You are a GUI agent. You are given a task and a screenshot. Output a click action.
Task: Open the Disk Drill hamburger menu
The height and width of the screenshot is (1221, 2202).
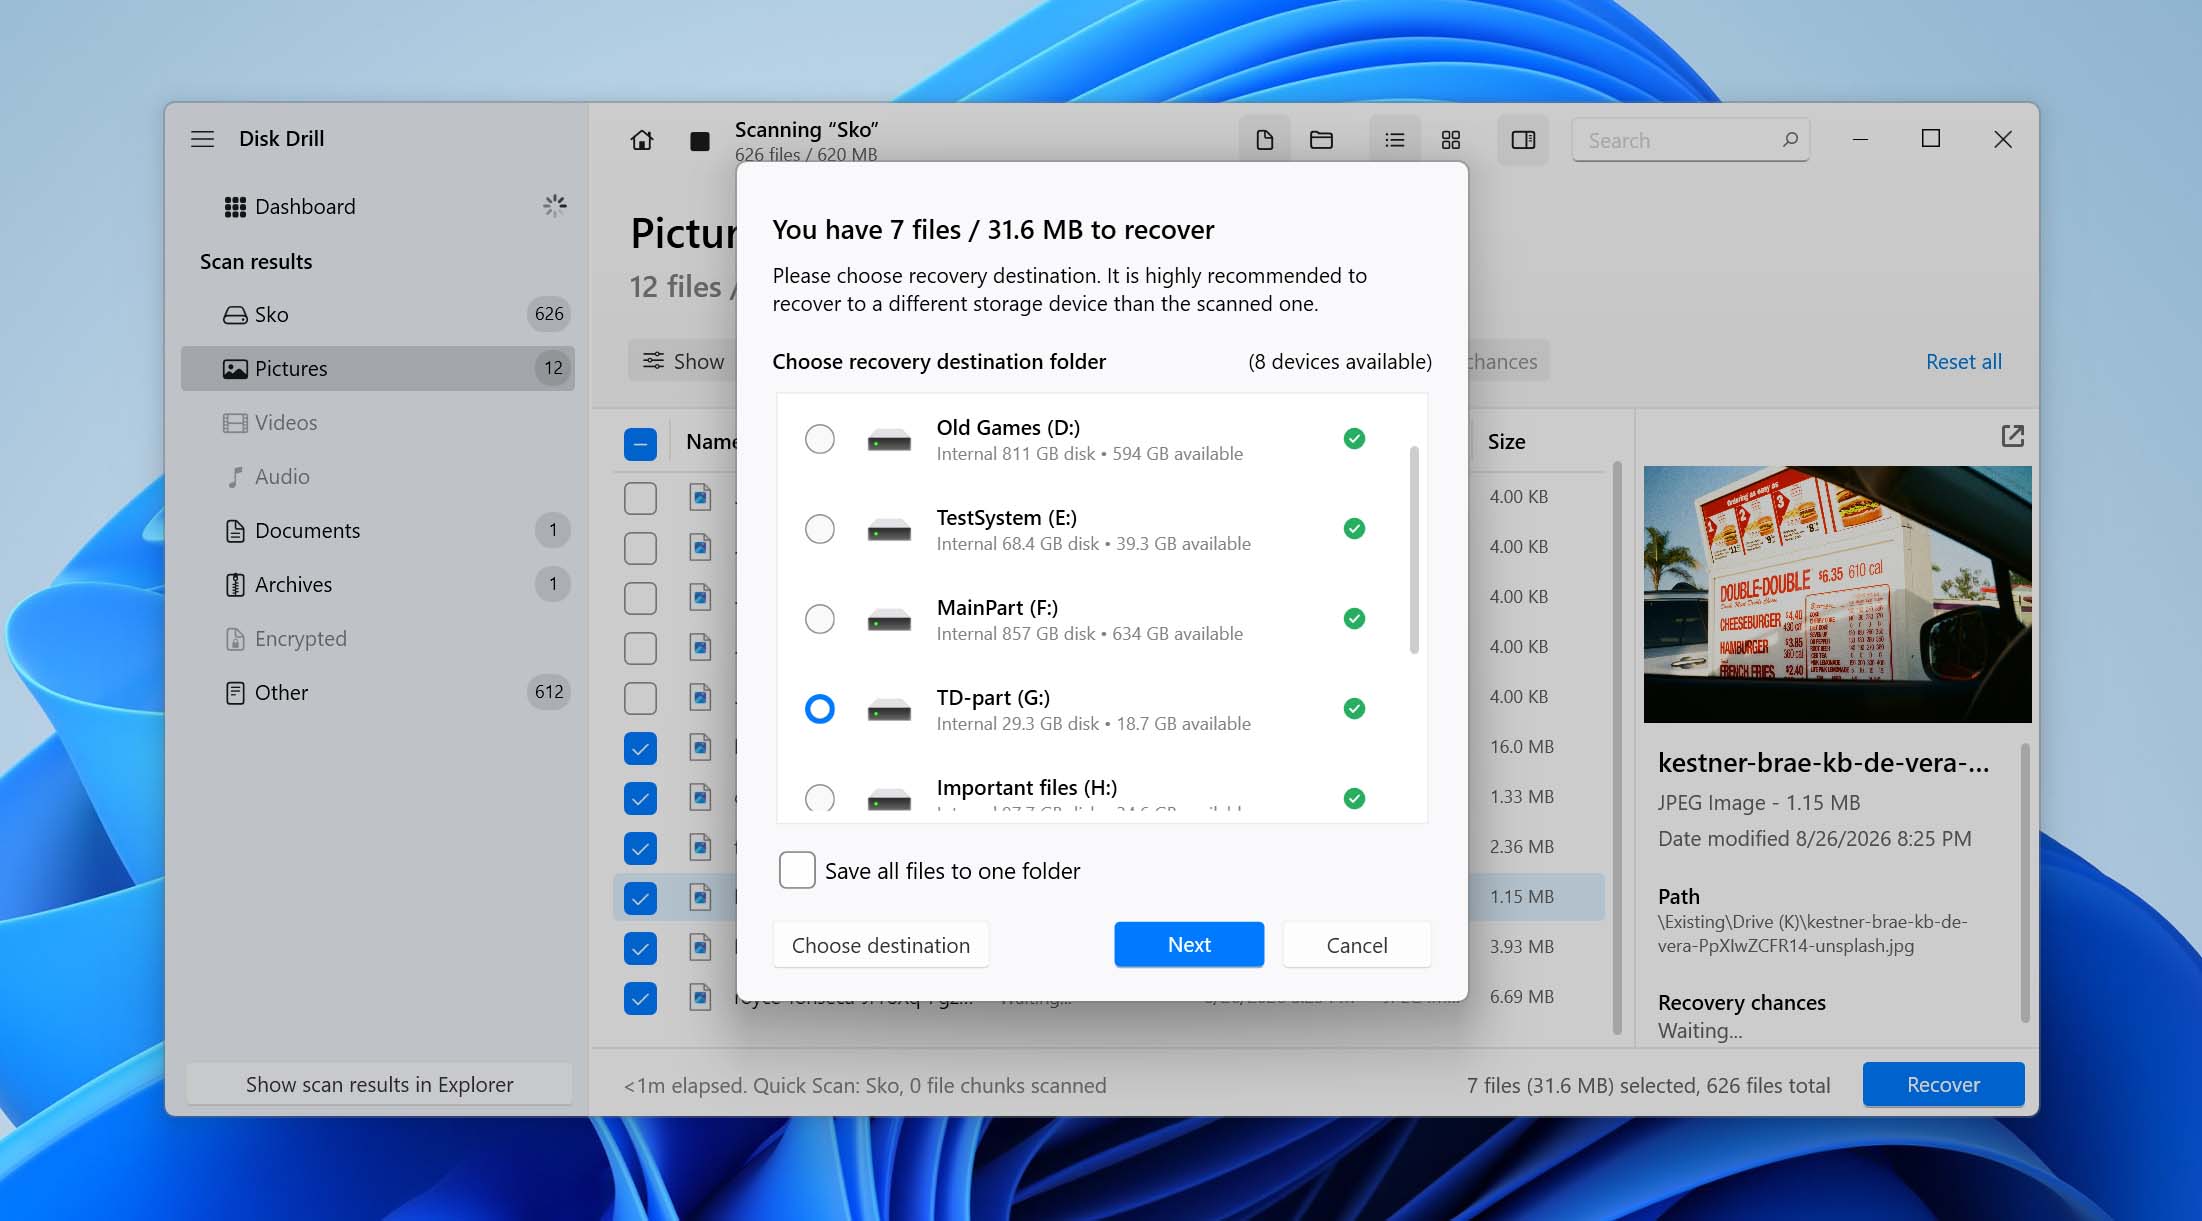pos(203,139)
